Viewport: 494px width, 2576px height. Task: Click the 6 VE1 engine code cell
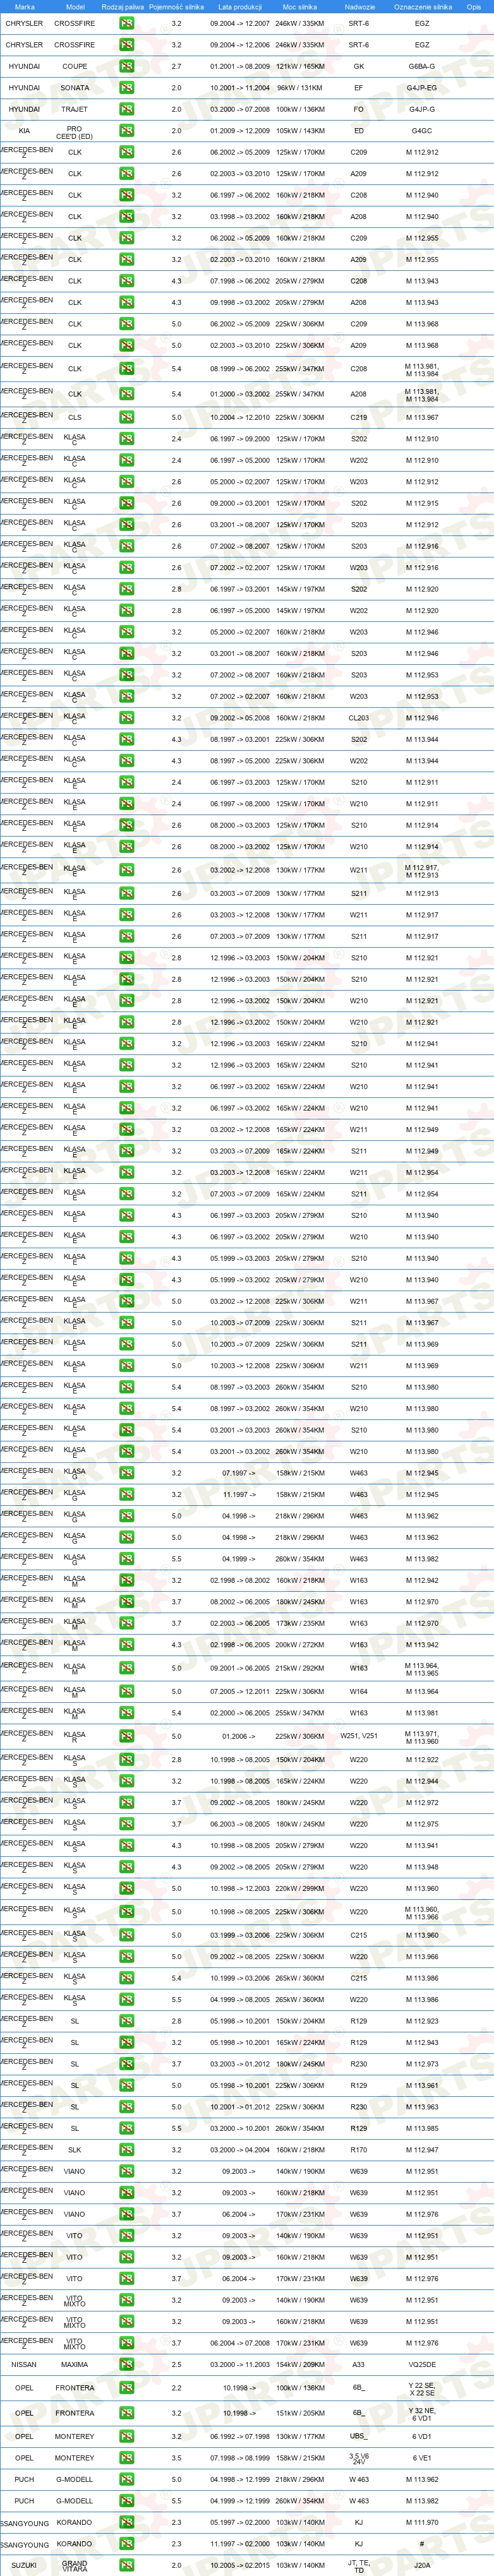[422, 2458]
